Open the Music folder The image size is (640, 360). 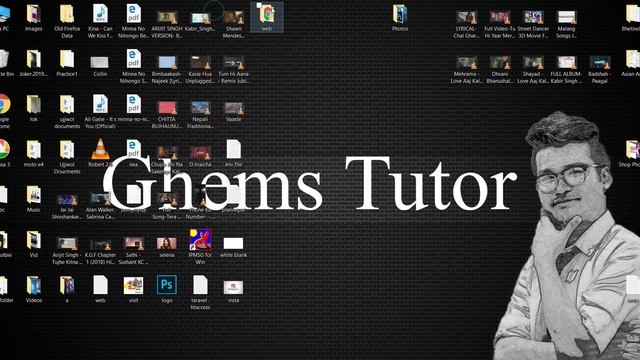[33, 195]
